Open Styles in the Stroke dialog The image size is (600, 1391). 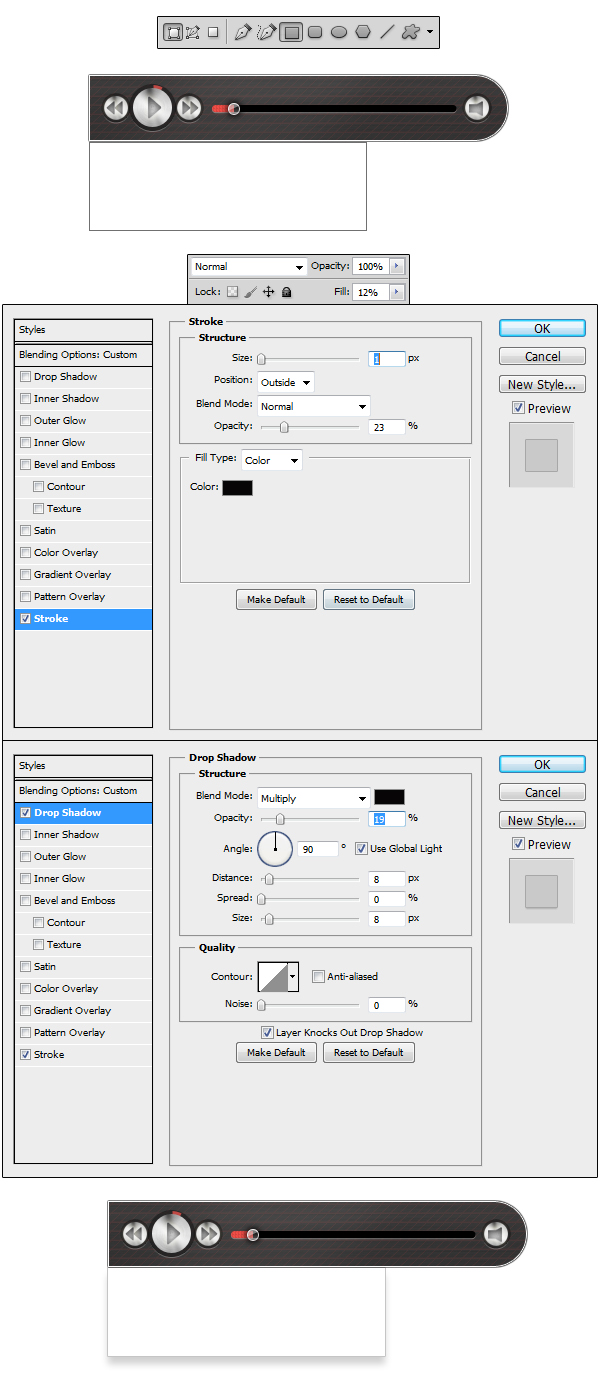pyautogui.click(x=84, y=330)
